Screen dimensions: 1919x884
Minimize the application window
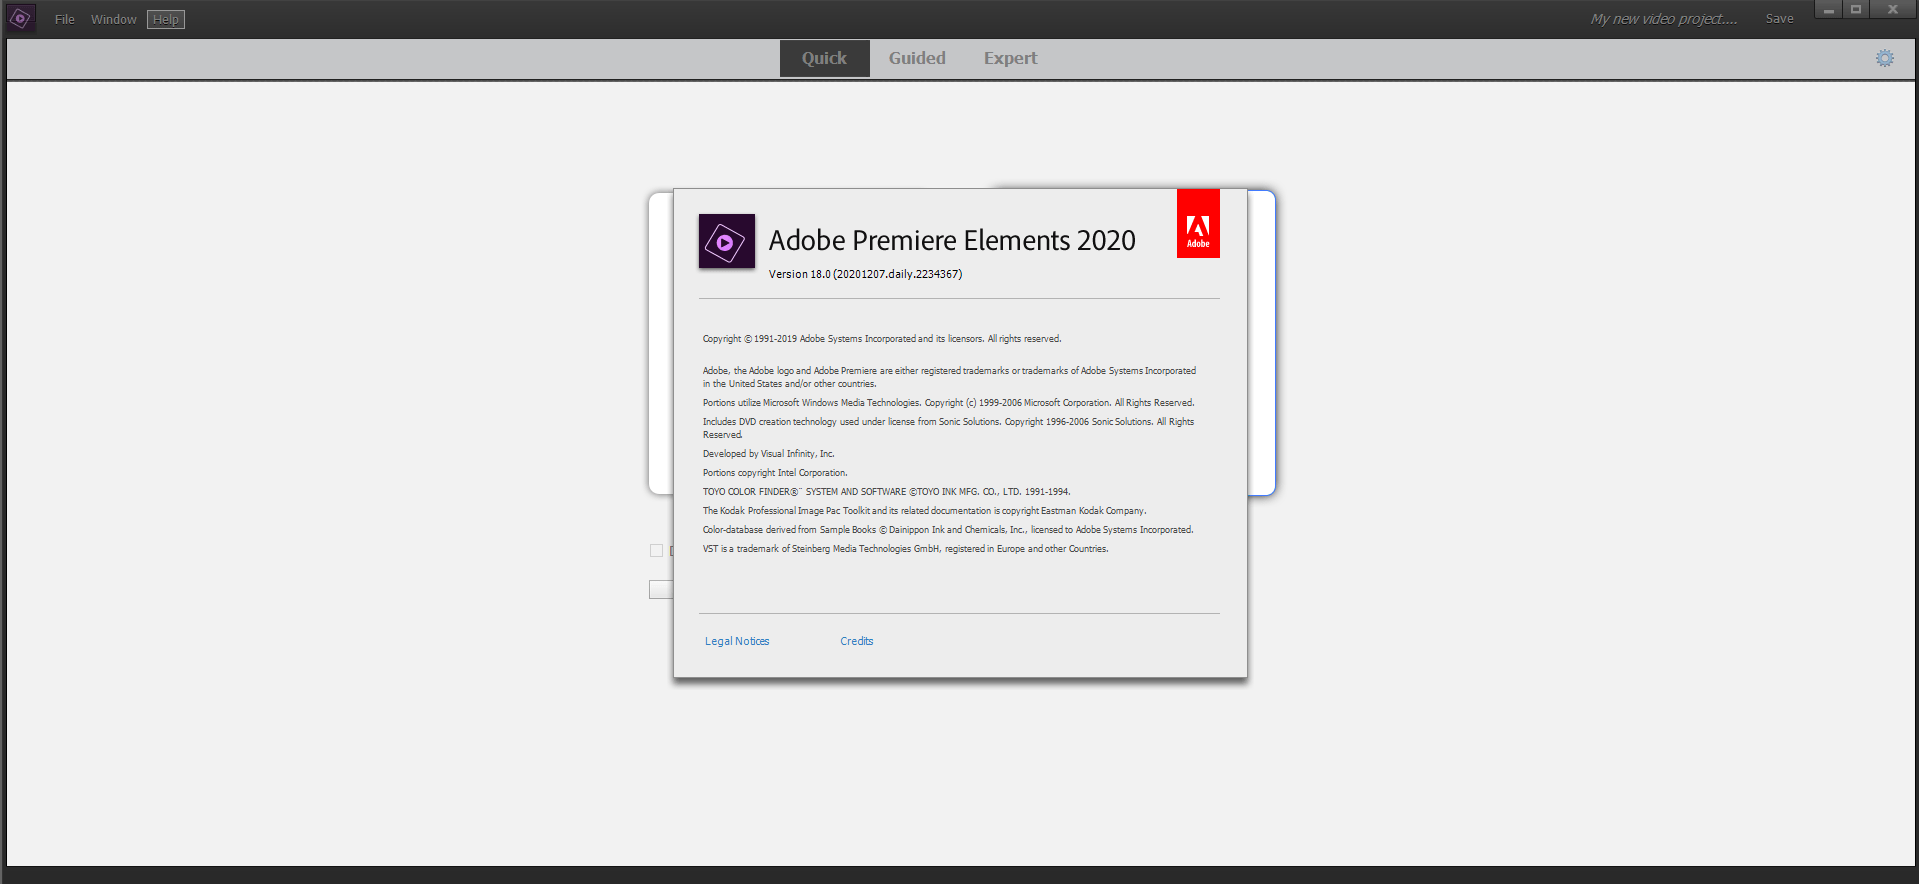pyautogui.click(x=1828, y=10)
